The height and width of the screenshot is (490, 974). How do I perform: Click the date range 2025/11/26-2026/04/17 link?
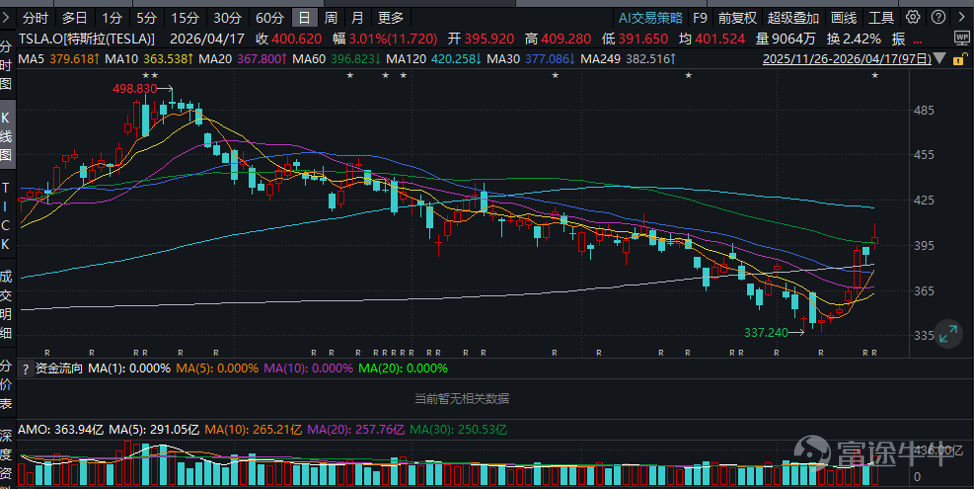pos(847,60)
